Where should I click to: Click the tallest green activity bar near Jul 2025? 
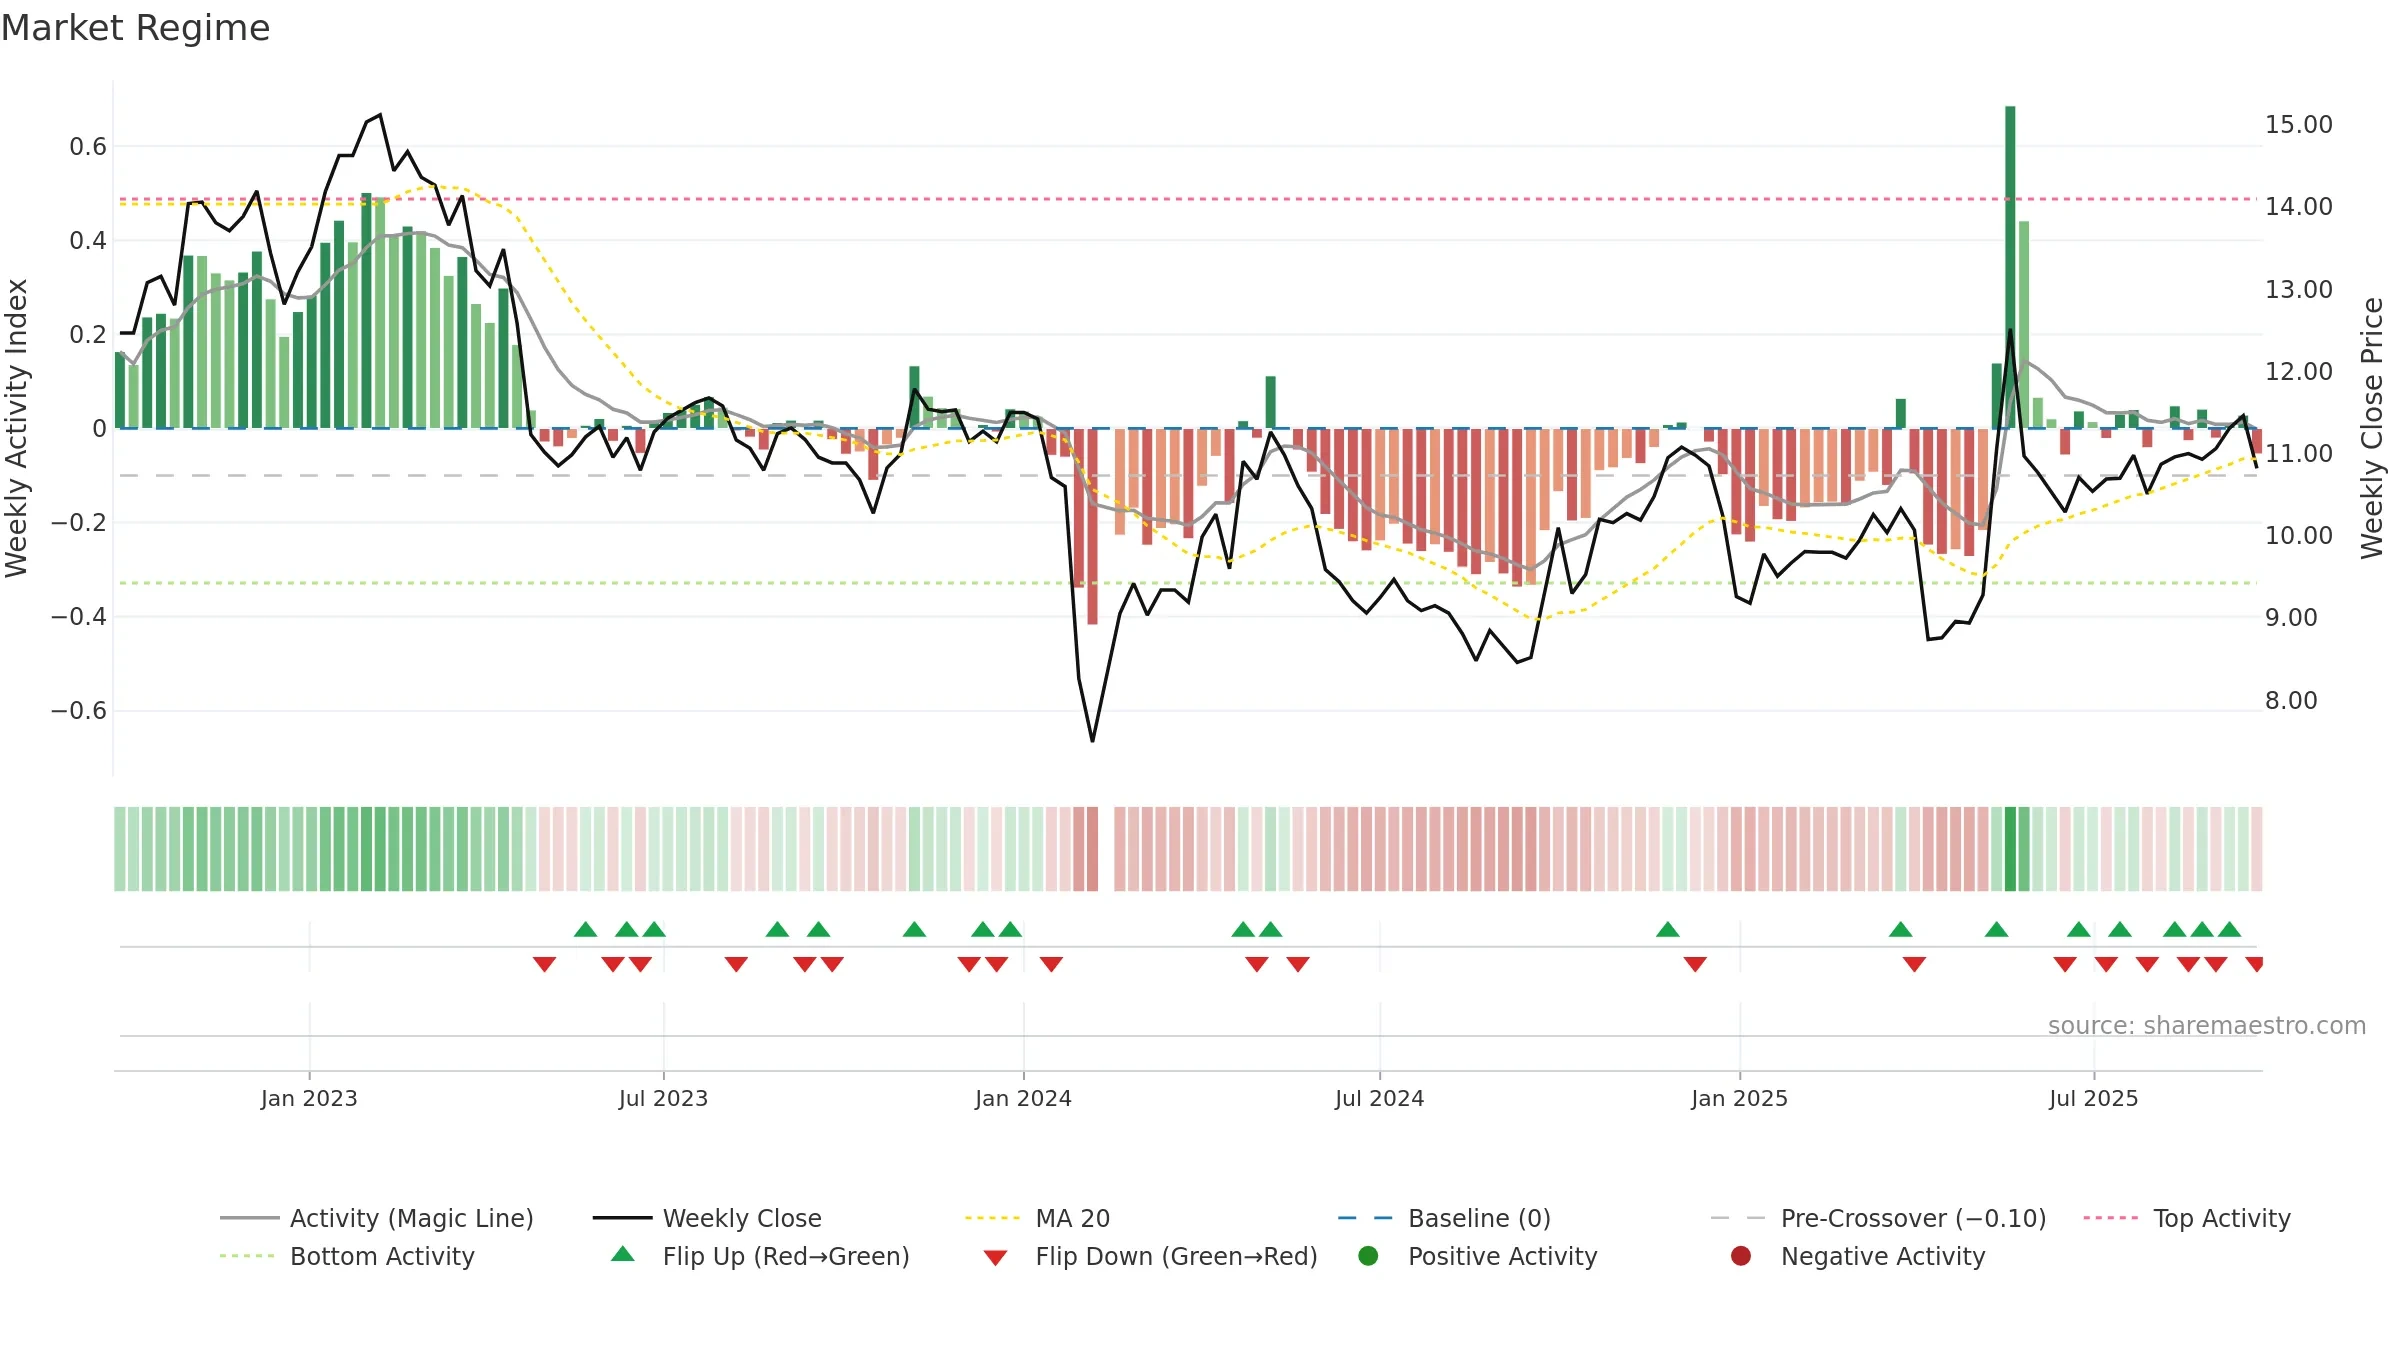[x=2010, y=267]
